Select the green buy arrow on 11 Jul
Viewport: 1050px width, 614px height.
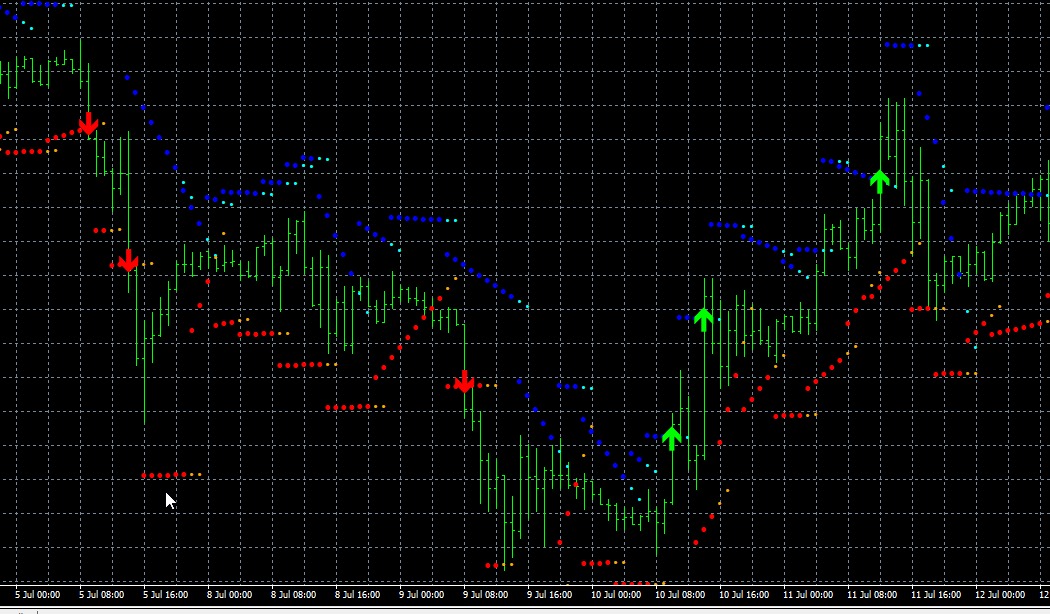coord(879,181)
